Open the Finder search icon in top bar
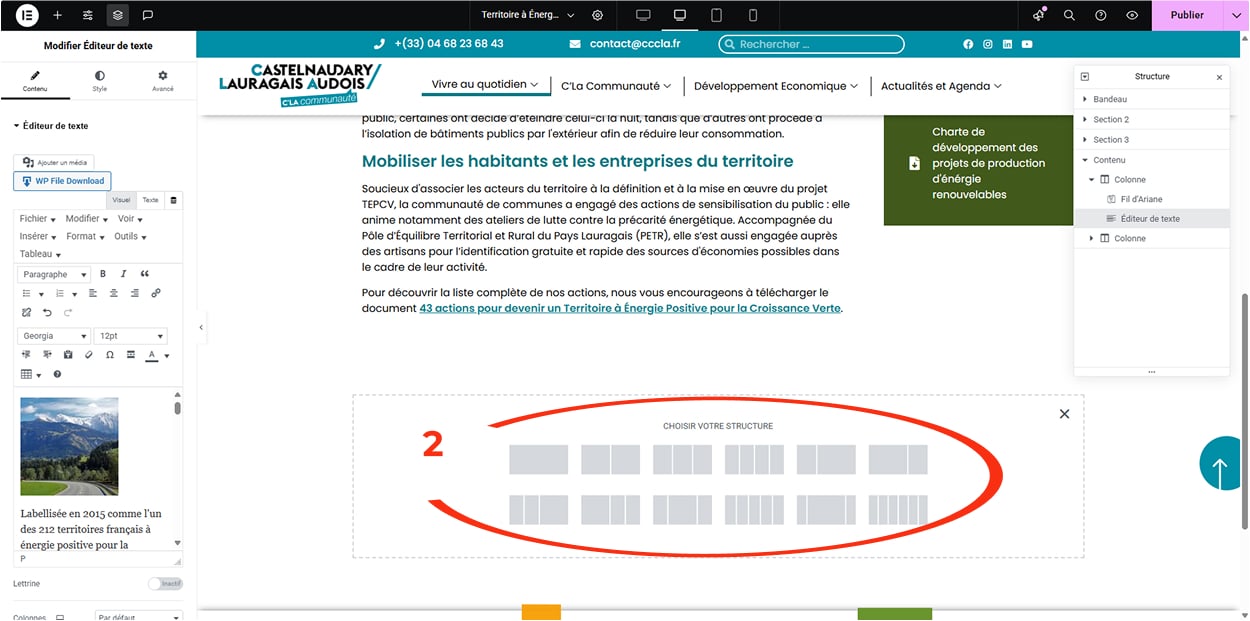Image resolution: width=1250 pixels, height=621 pixels. (x=1069, y=15)
